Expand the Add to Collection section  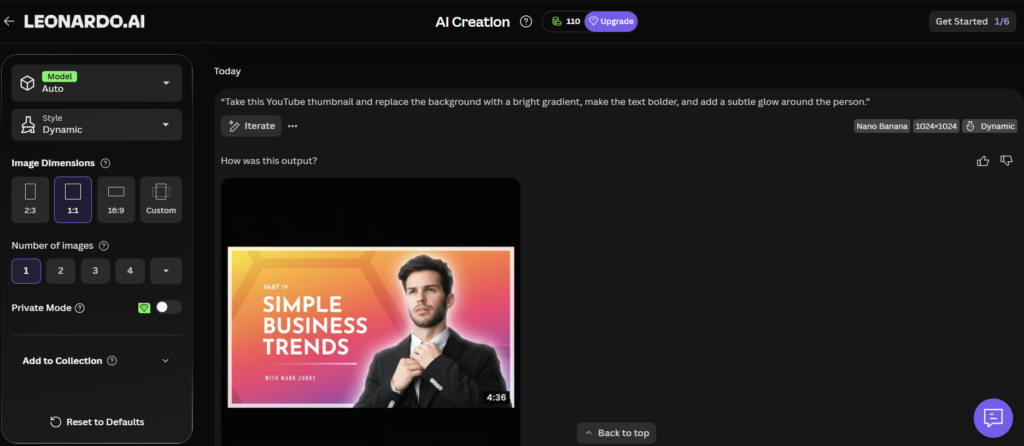97,360
